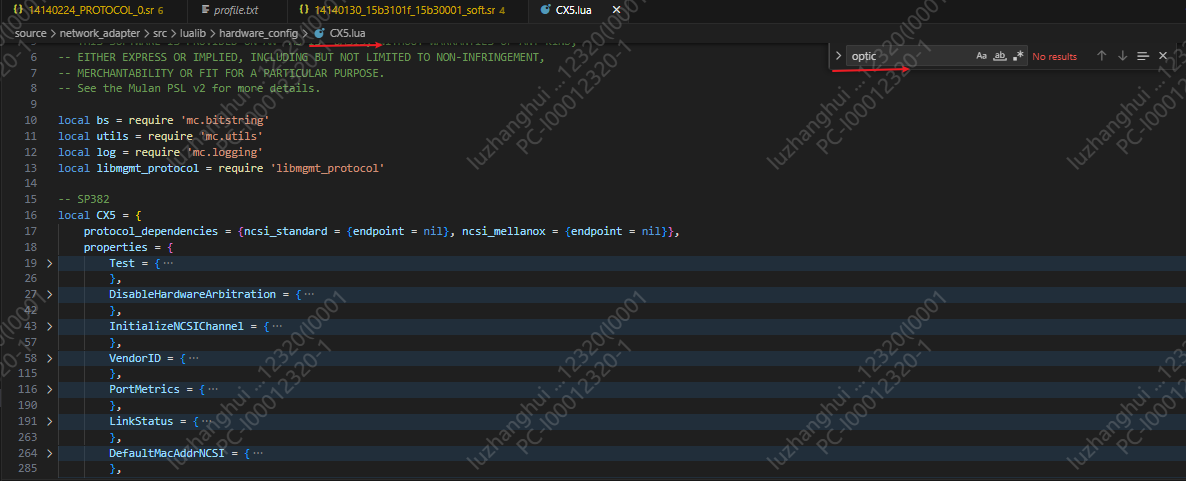Toggle Match Case in find widget
This screenshot has width=1186, height=481.
pos(981,56)
